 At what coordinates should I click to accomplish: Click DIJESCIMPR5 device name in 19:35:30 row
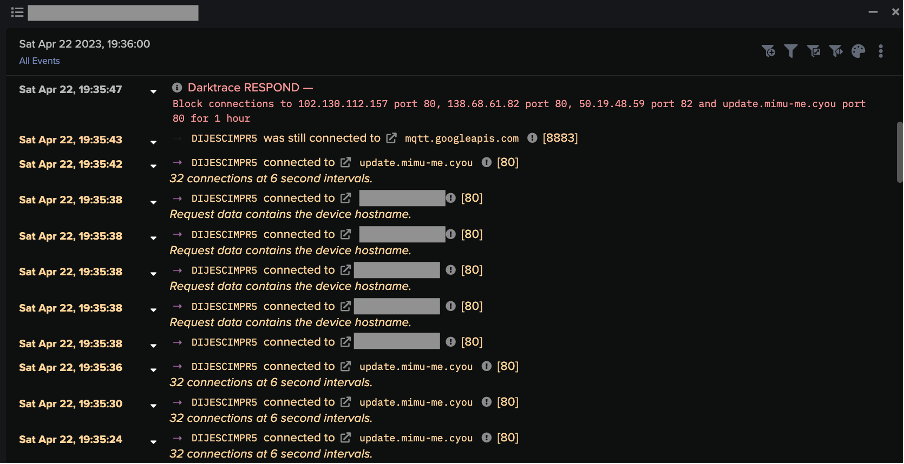[224, 402]
